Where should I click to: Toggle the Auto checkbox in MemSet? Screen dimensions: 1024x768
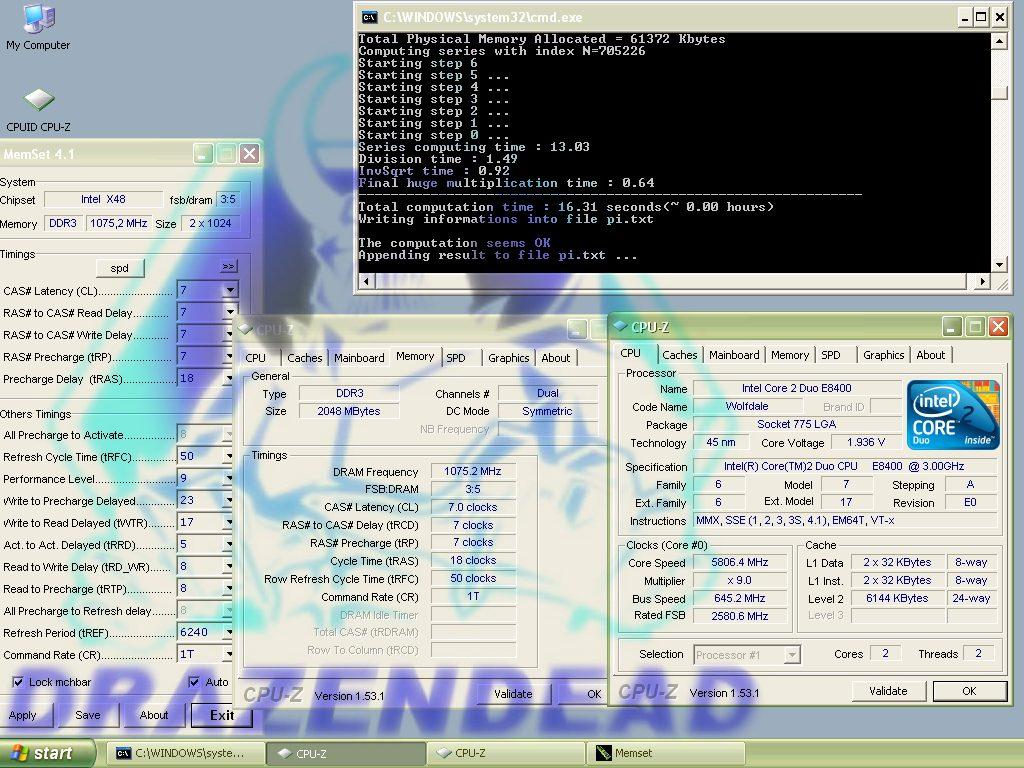point(193,682)
